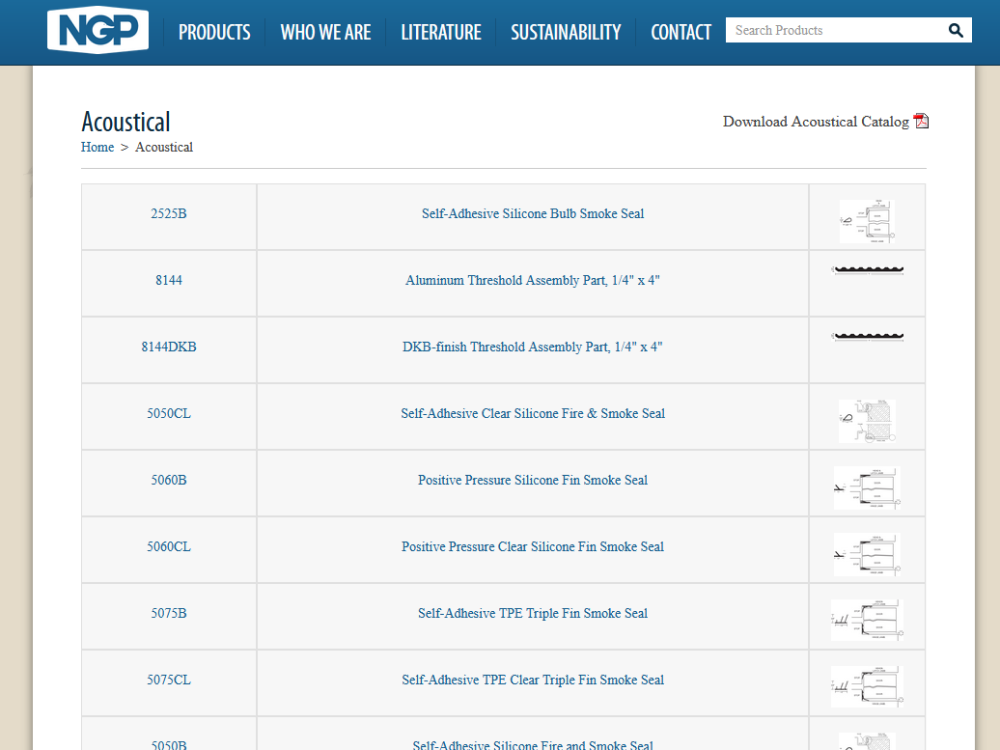
Task: Open the PRODUCTS menu
Action: point(214,32)
